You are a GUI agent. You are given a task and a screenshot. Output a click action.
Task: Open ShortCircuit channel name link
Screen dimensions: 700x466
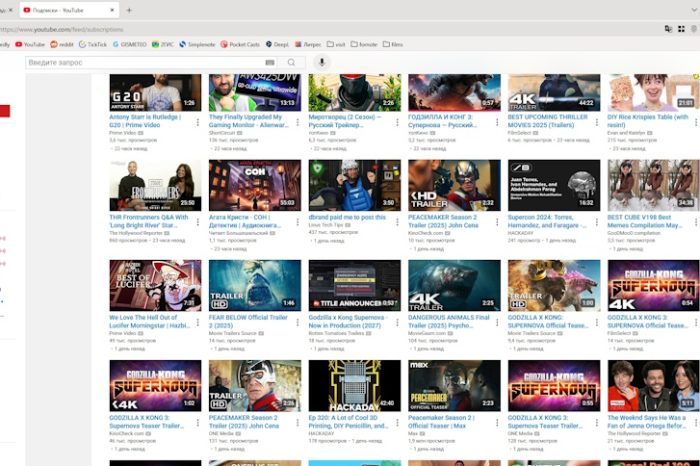tap(222, 133)
